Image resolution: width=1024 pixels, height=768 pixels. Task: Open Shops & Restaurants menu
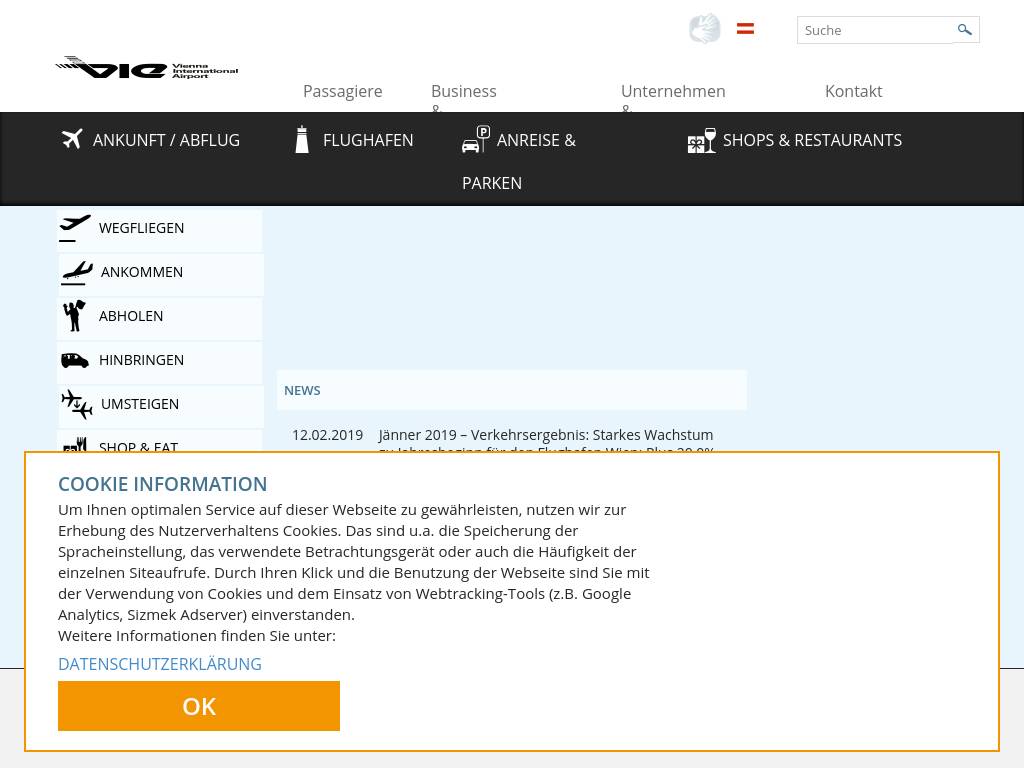(x=811, y=140)
